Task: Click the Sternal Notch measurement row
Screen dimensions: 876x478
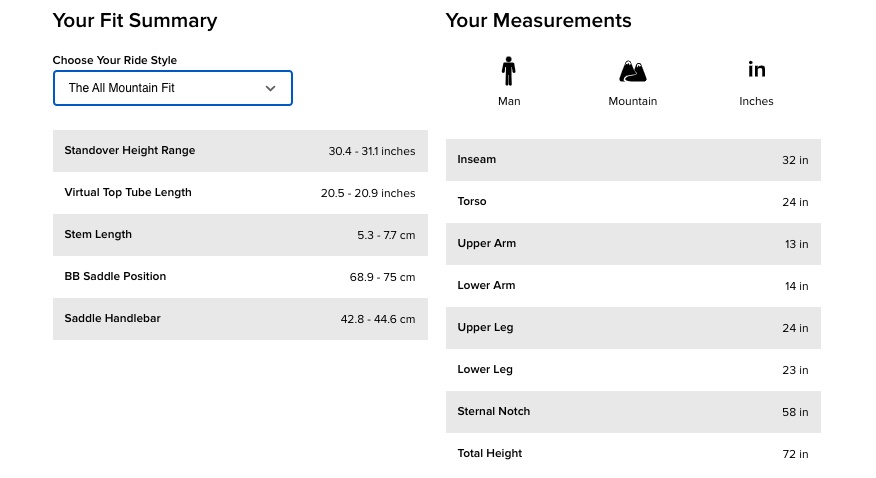Action: click(633, 412)
